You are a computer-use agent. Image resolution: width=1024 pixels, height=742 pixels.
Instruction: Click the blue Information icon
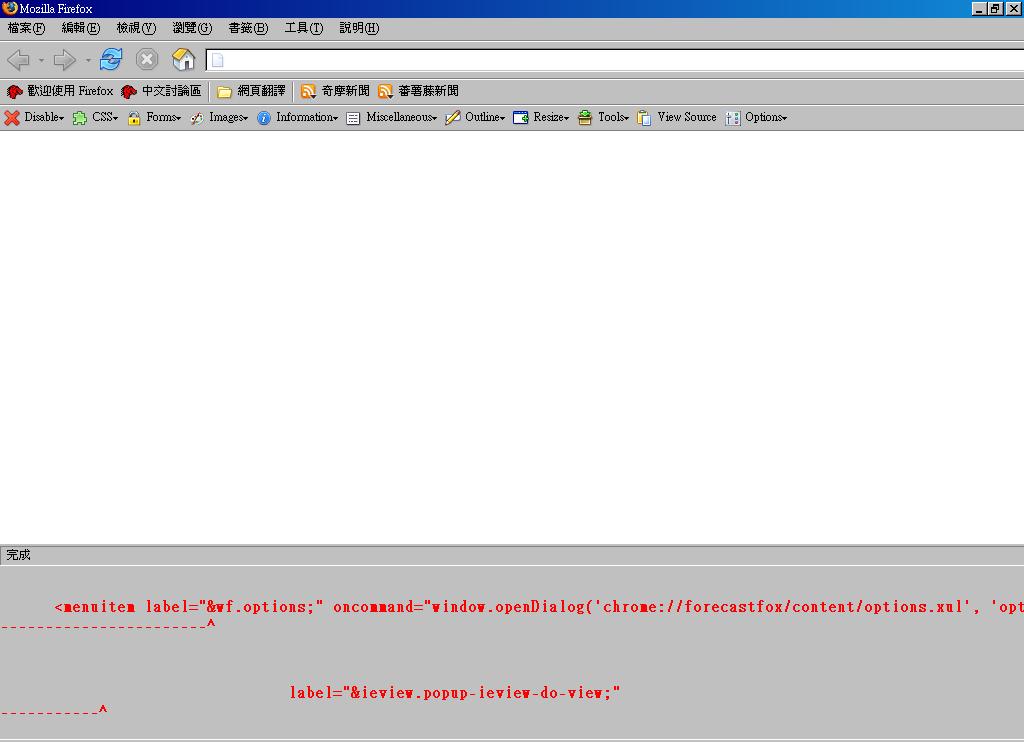coord(264,118)
